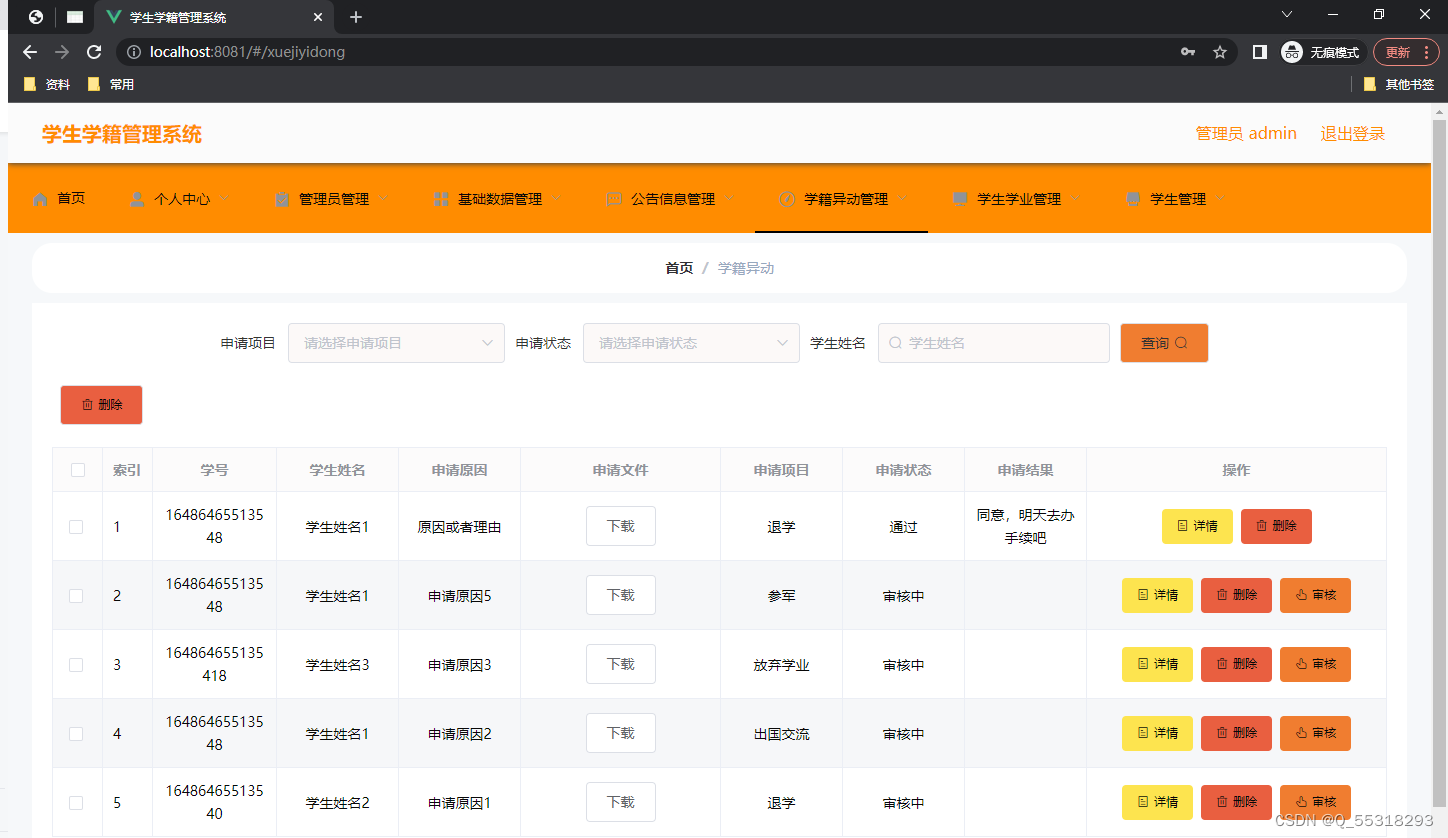The height and width of the screenshot is (838, 1448).
Task: Click the globe tab at far left
Action: 36,17
